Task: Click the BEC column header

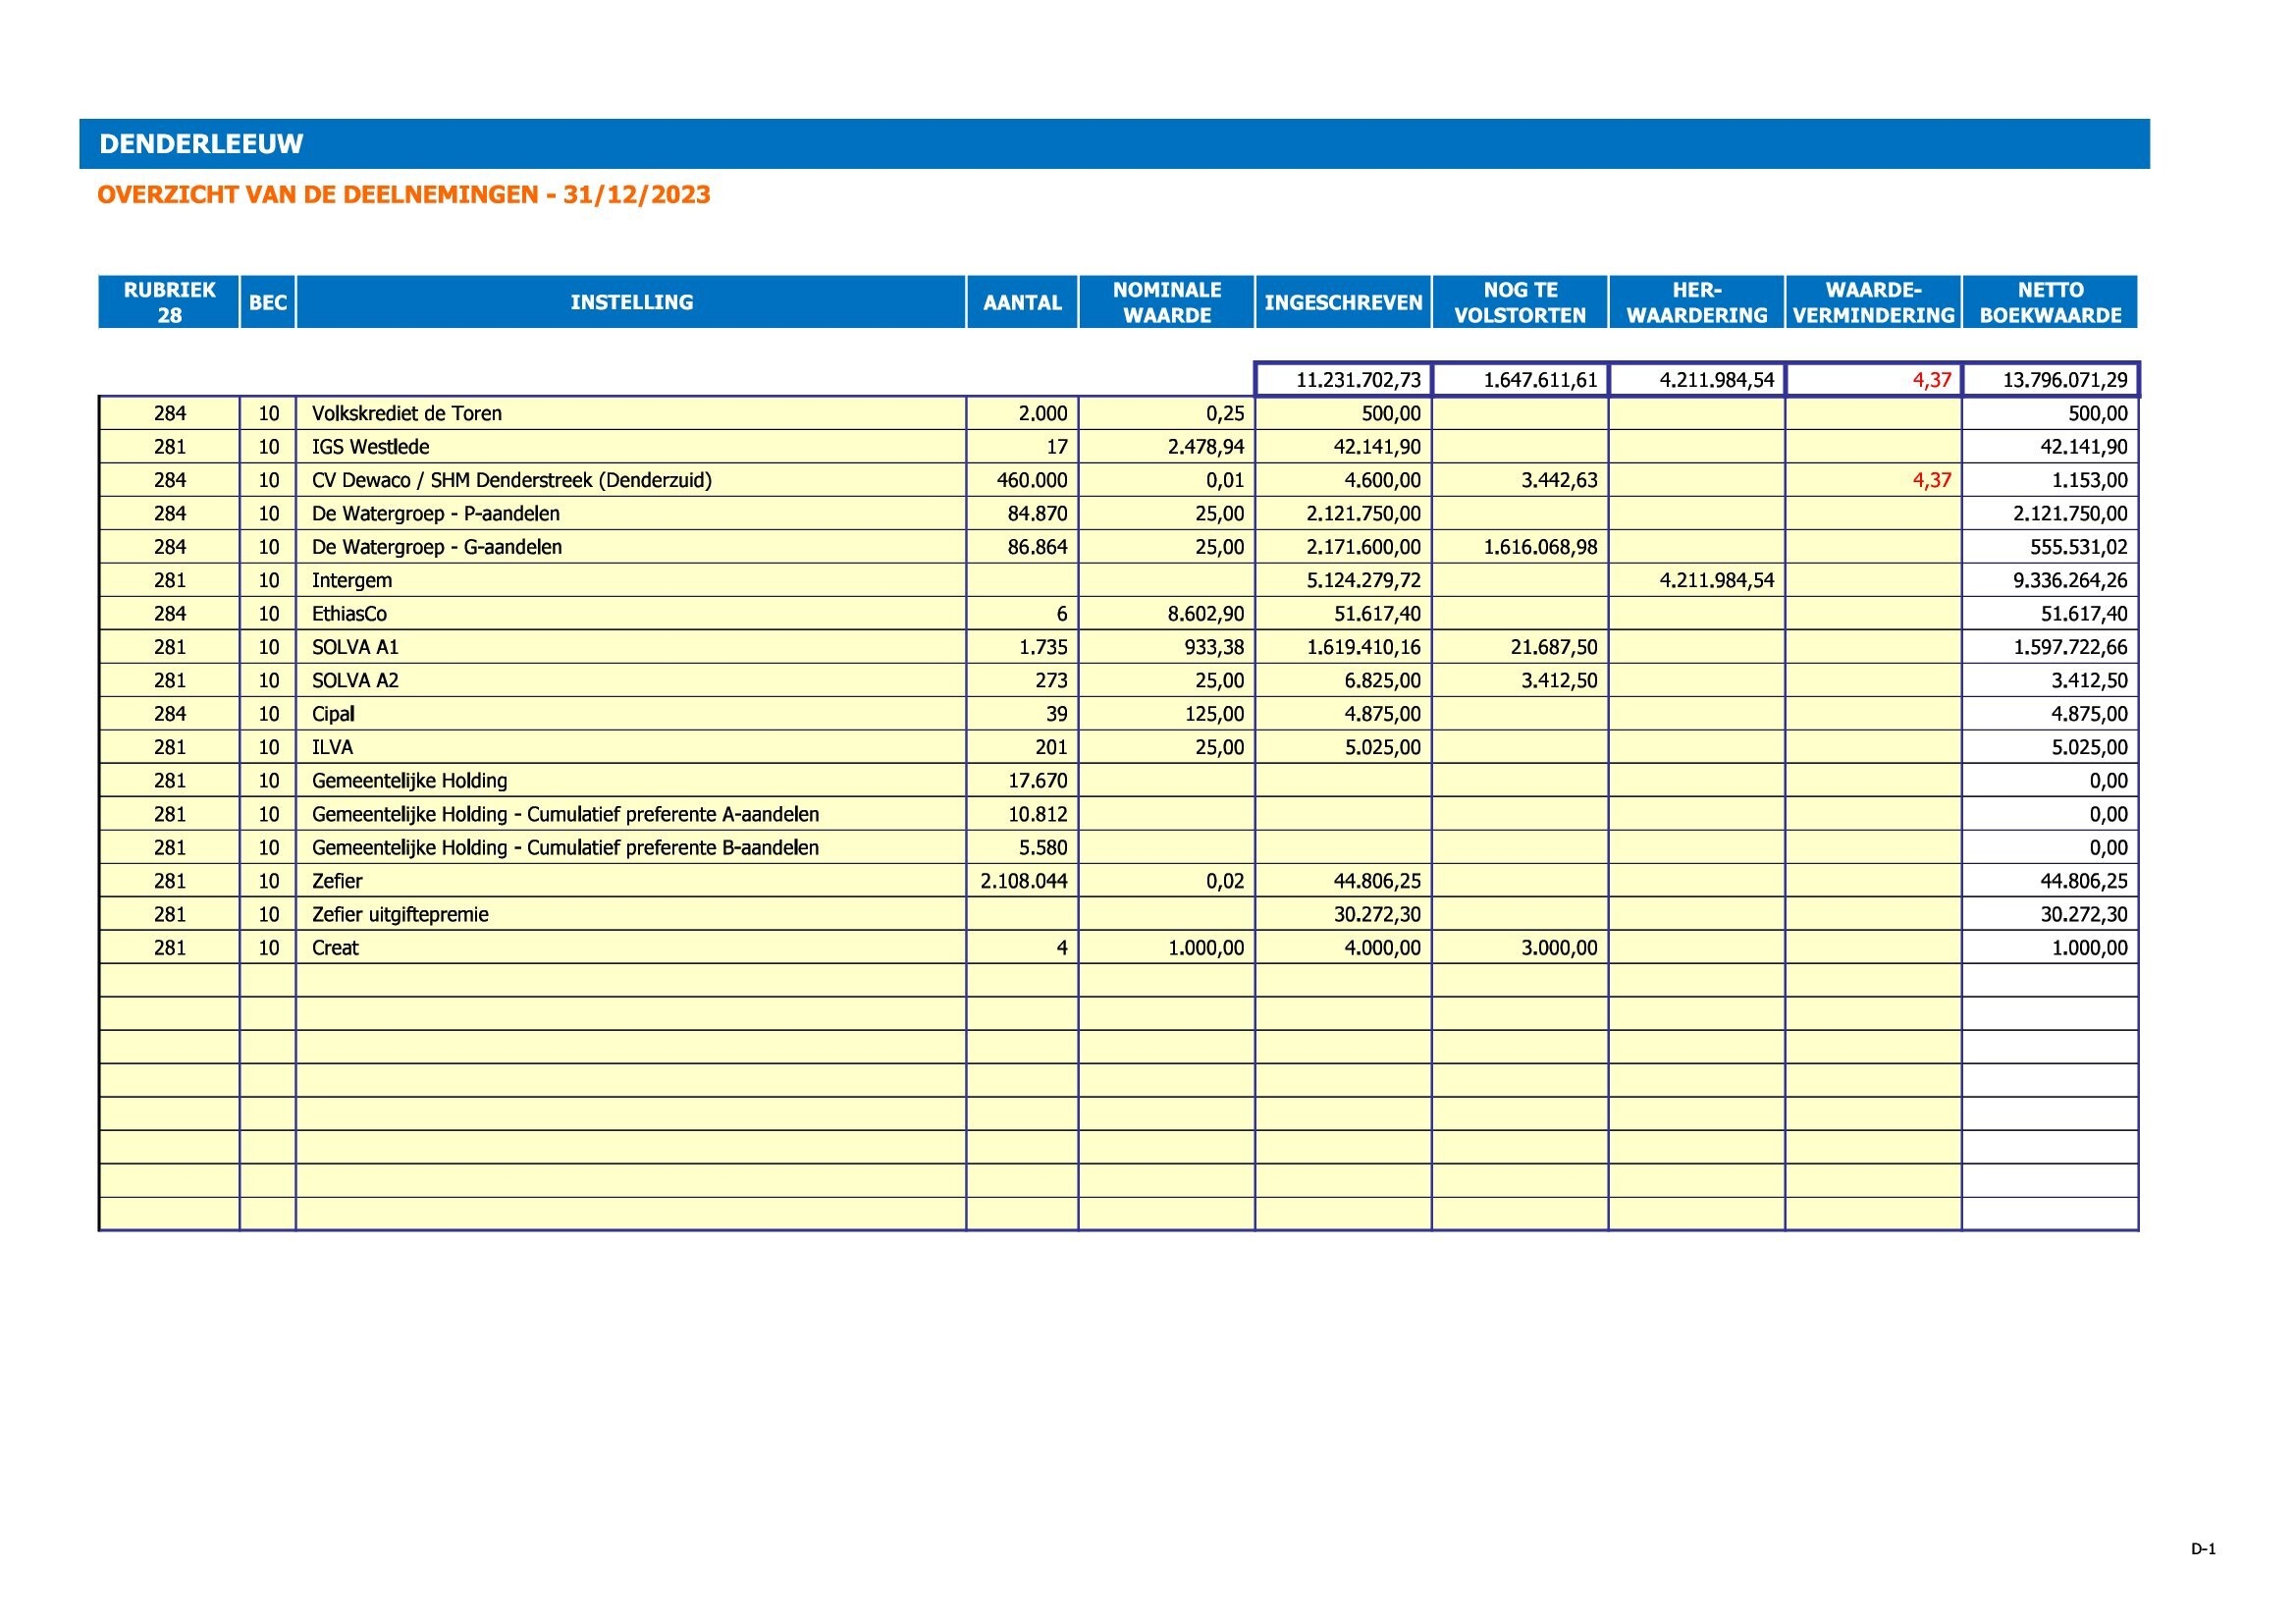Action: coord(268,302)
